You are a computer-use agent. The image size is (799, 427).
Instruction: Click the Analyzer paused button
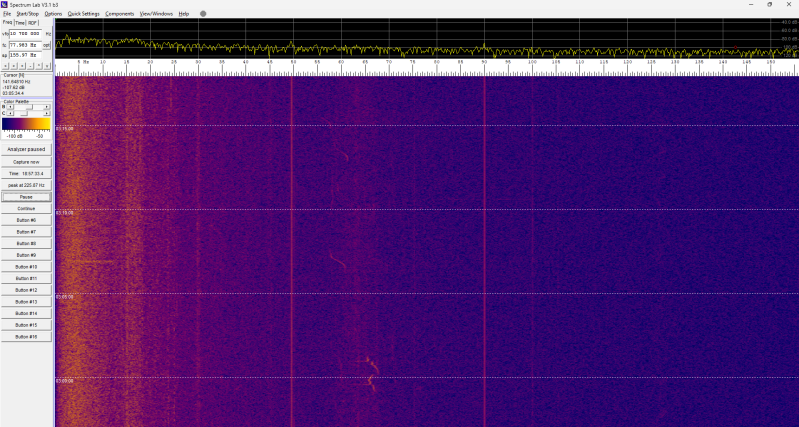tap(26, 149)
